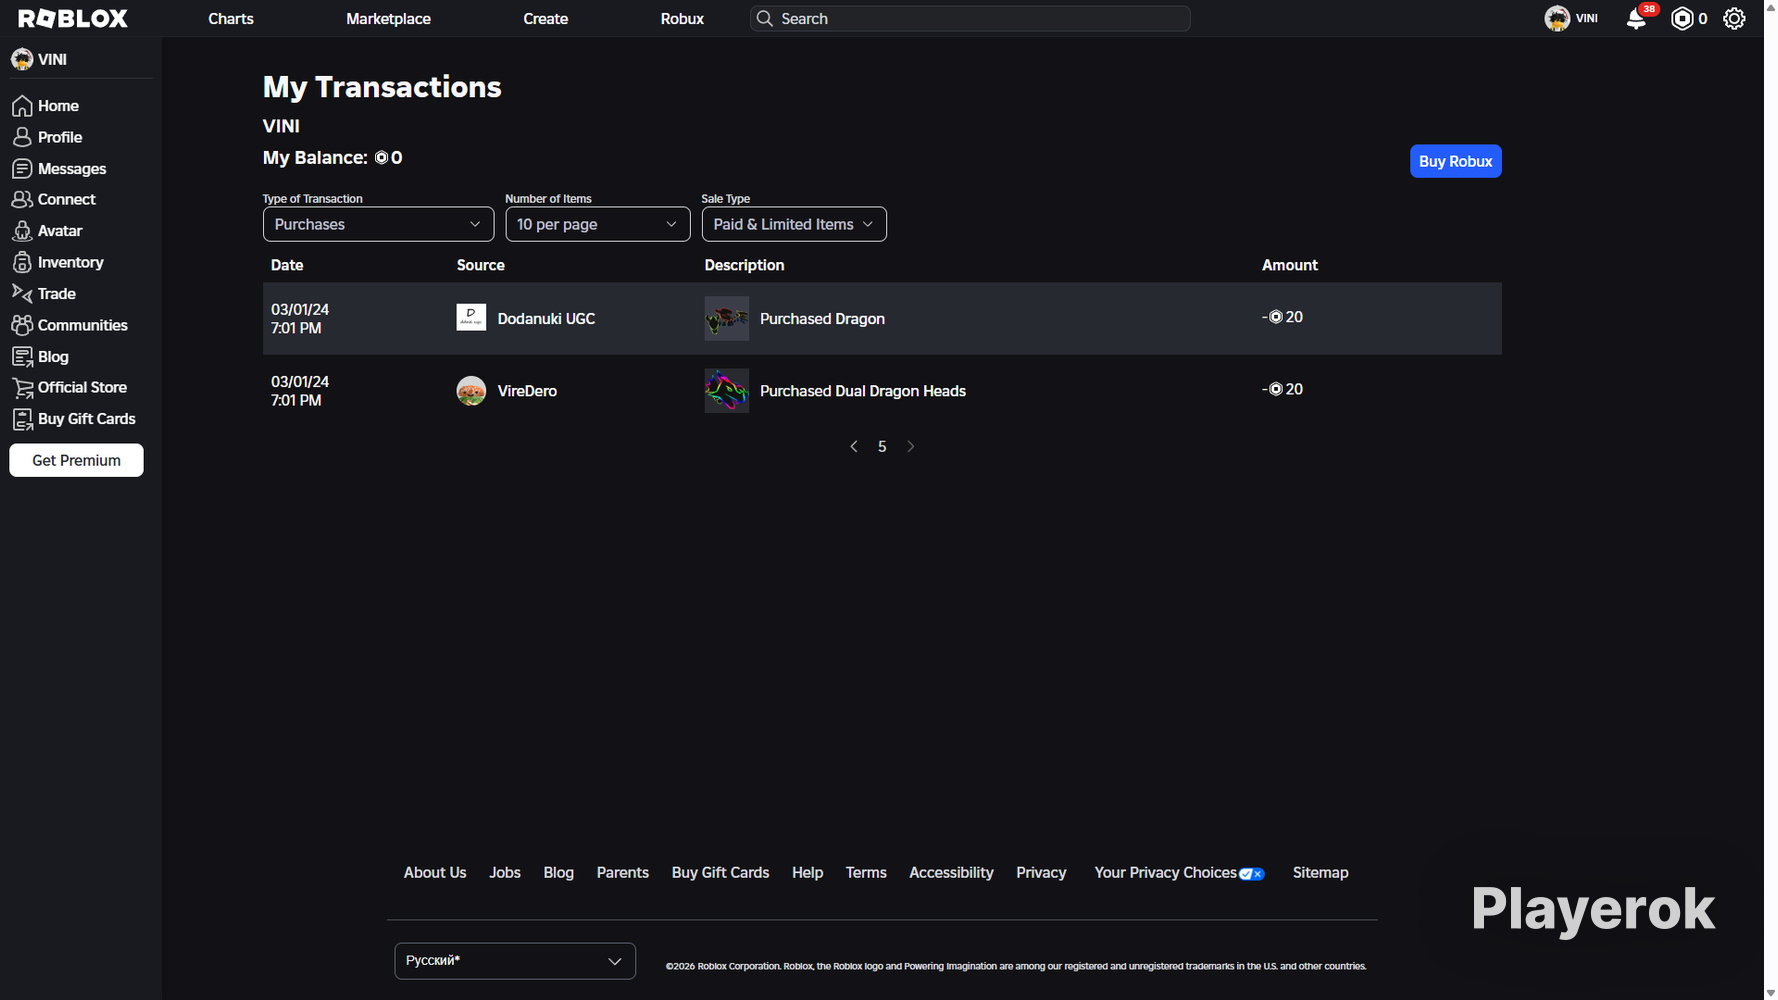The height and width of the screenshot is (1000, 1778).
Task: Open the Jobs footer link
Action: click(x=505, y=873)
